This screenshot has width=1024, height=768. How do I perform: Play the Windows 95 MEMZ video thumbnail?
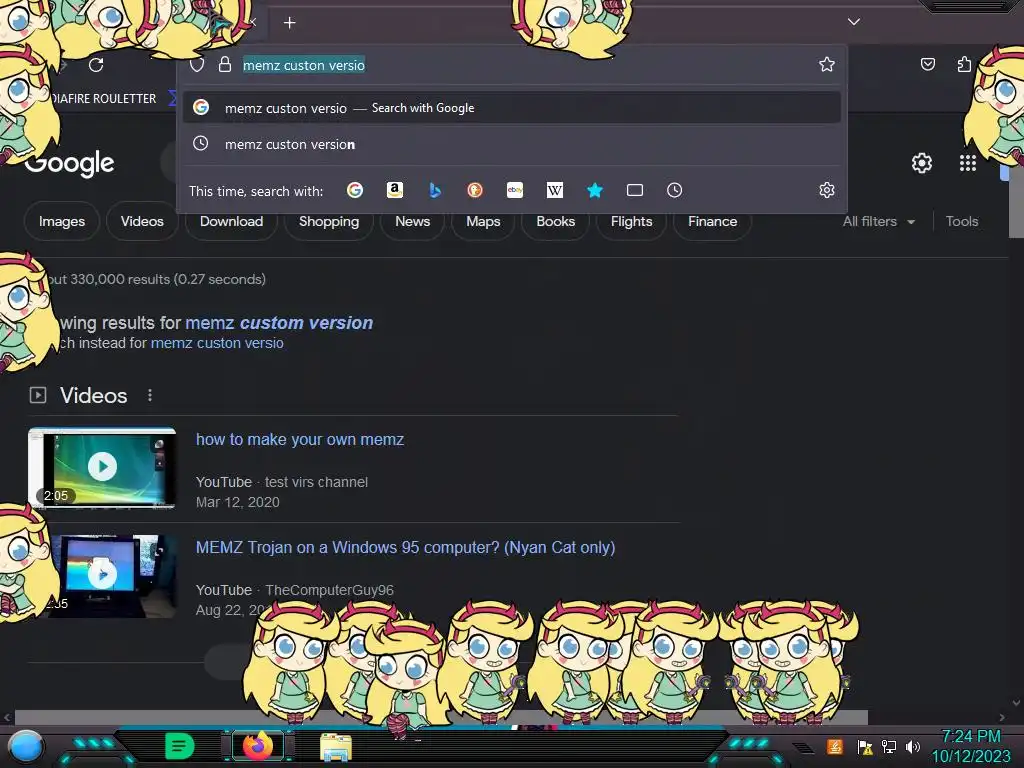(x=104, y=576)
